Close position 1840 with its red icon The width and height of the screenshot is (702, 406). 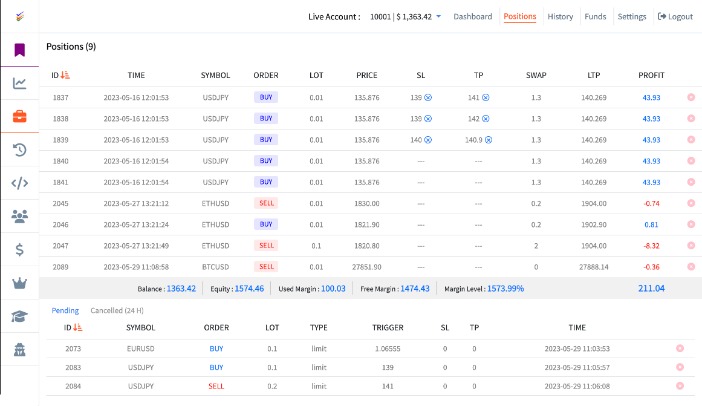tap(691, 161)
